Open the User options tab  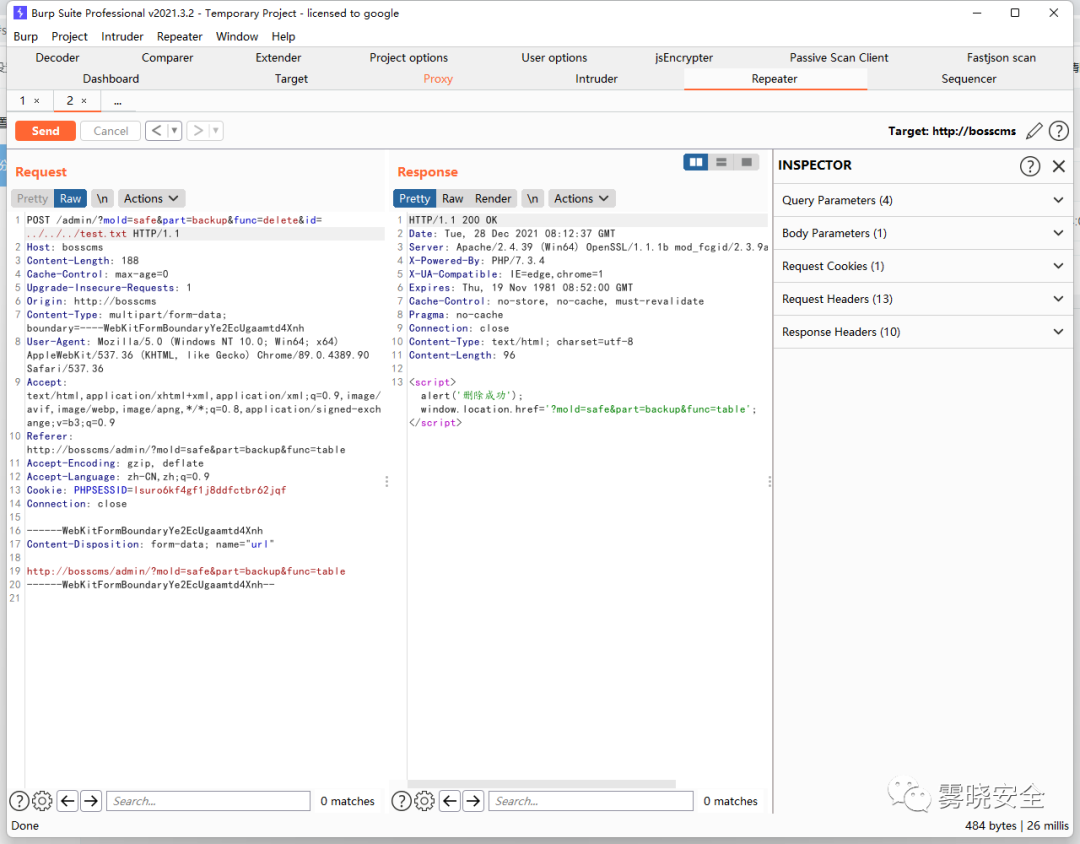[x=554, y=58]
